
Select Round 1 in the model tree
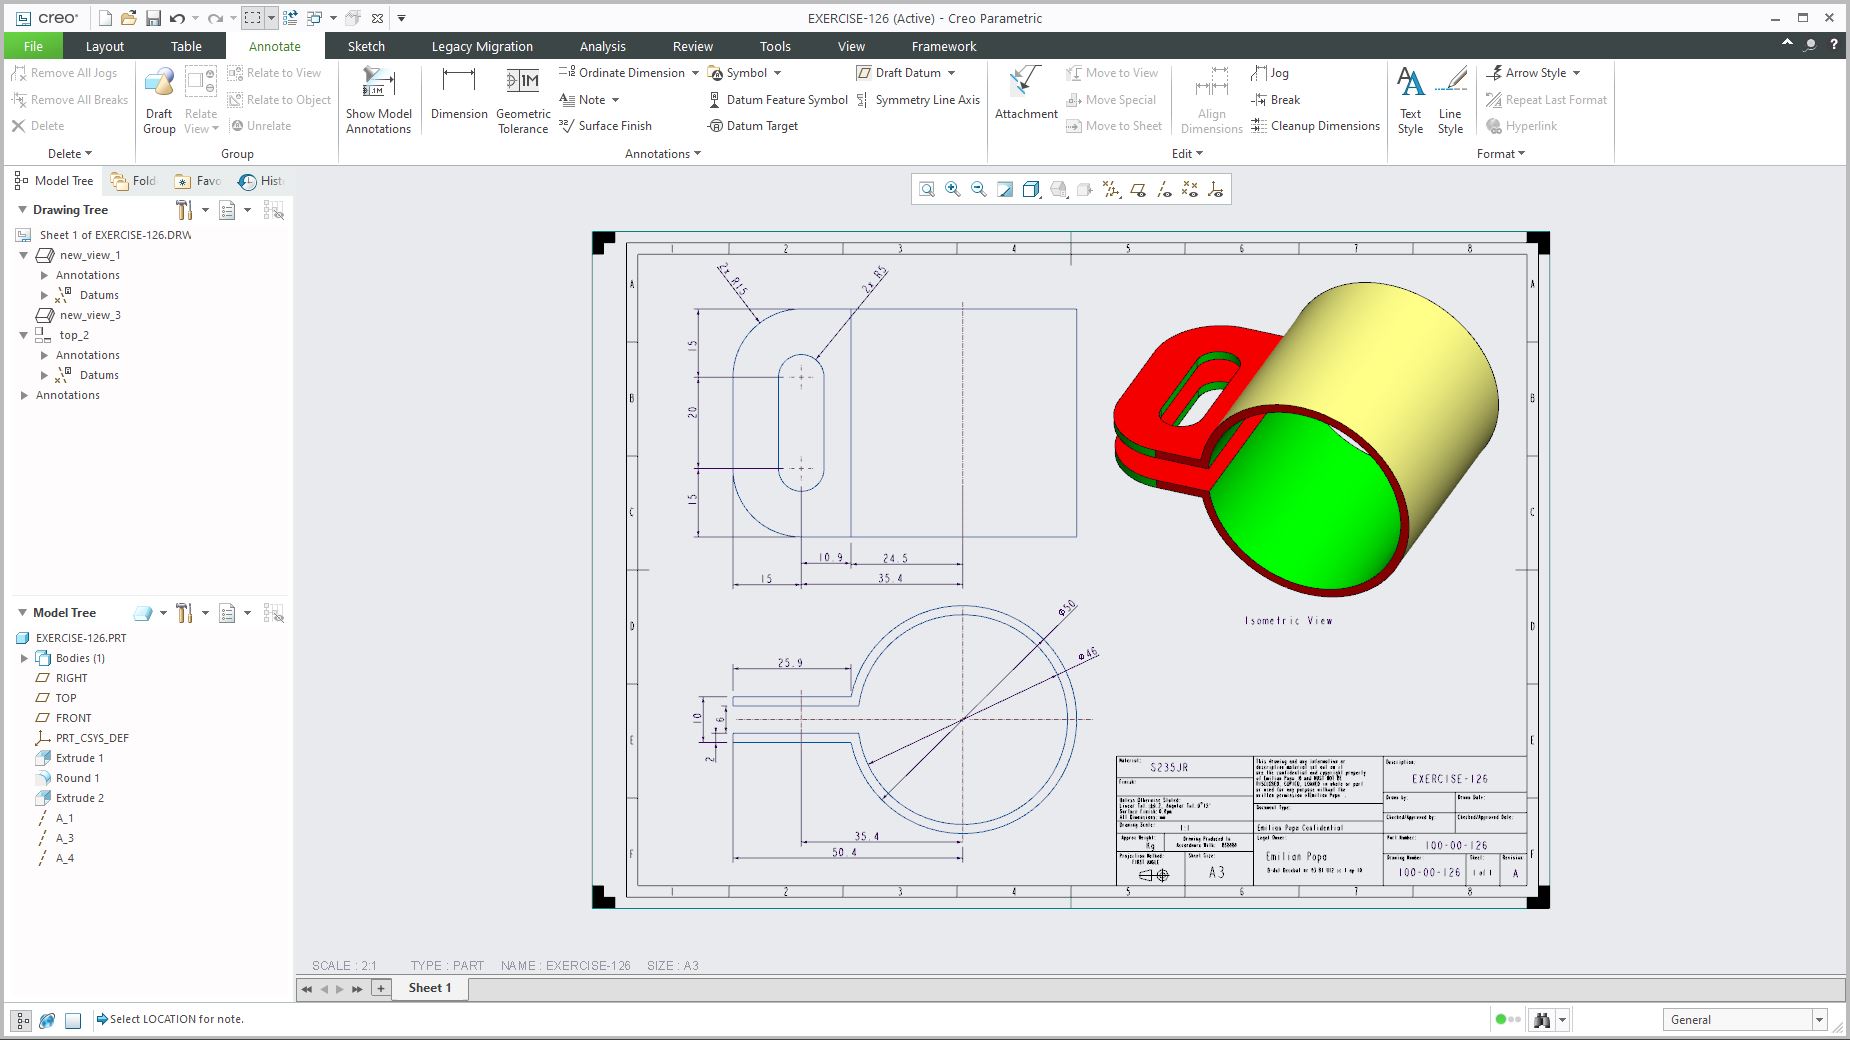point(77,778)
